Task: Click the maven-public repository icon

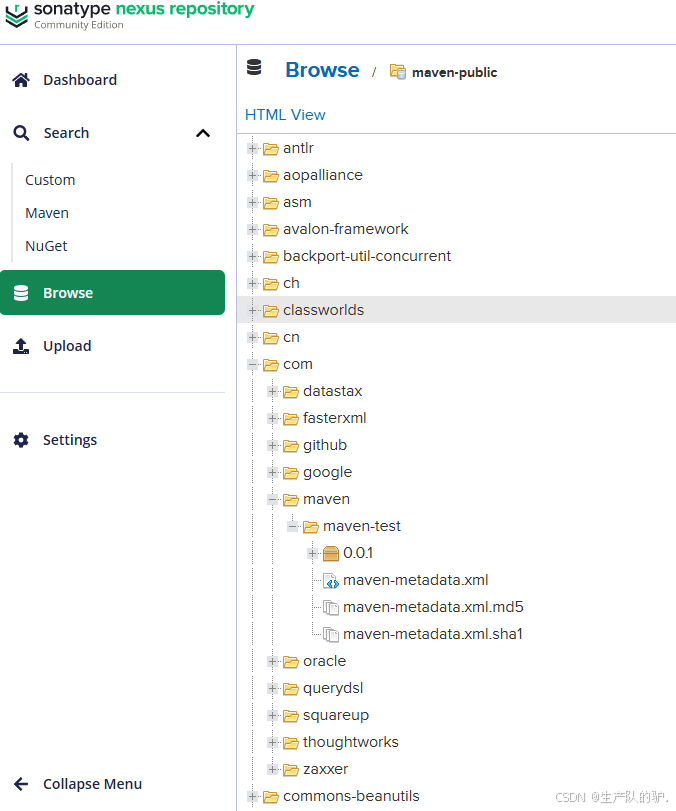Action: pyautogui.click(x=398, y=71)
